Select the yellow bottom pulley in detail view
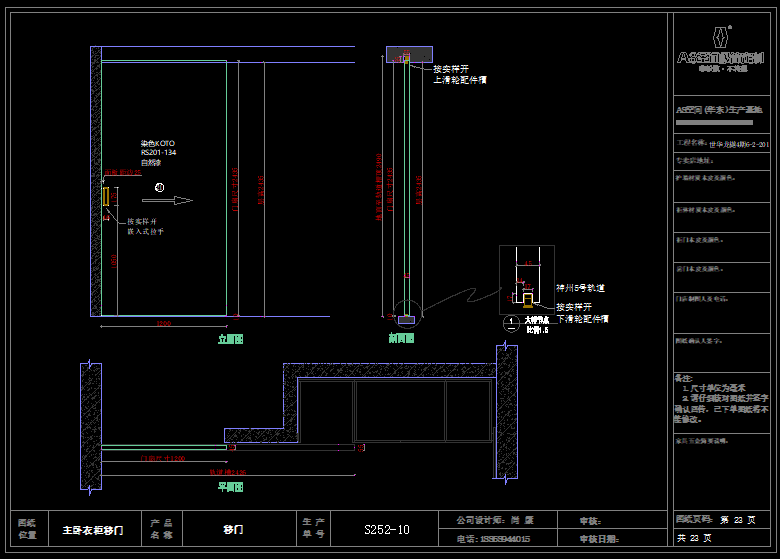The image size is (780, 559). (526, 298)
